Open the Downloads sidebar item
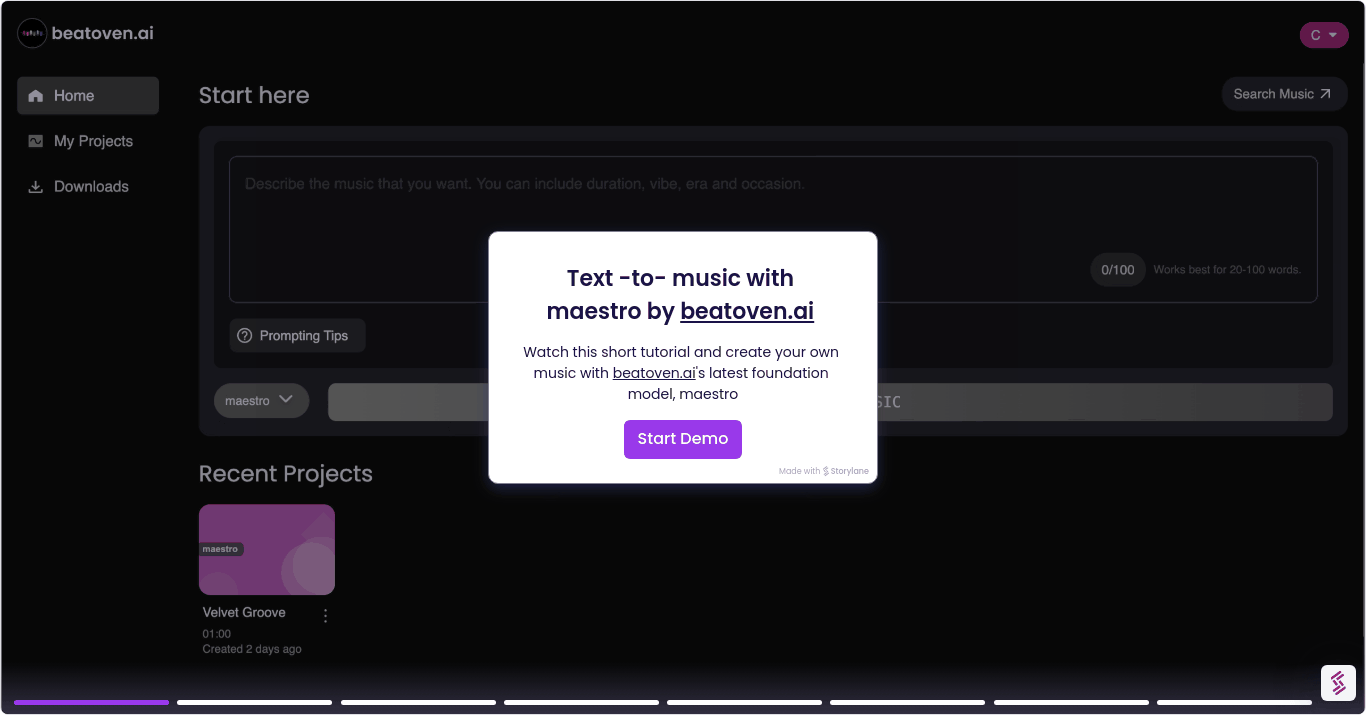 point(90,186)
